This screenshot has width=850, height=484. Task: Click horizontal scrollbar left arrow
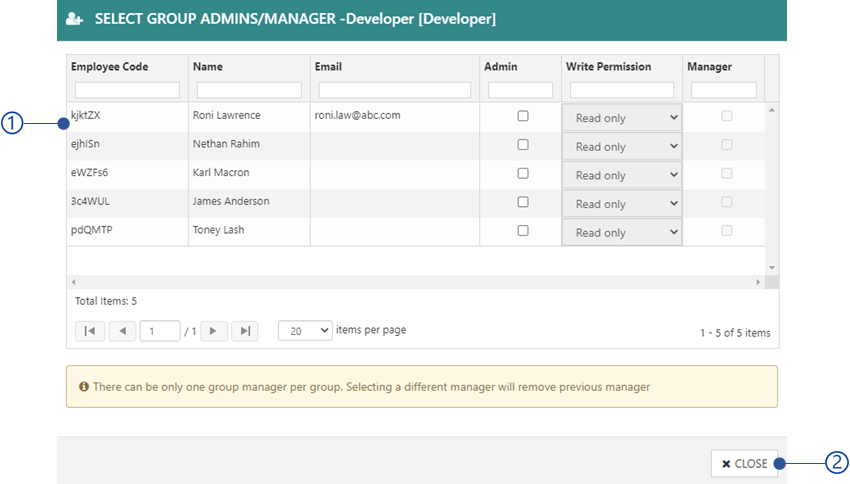click(x=74, y=282)
